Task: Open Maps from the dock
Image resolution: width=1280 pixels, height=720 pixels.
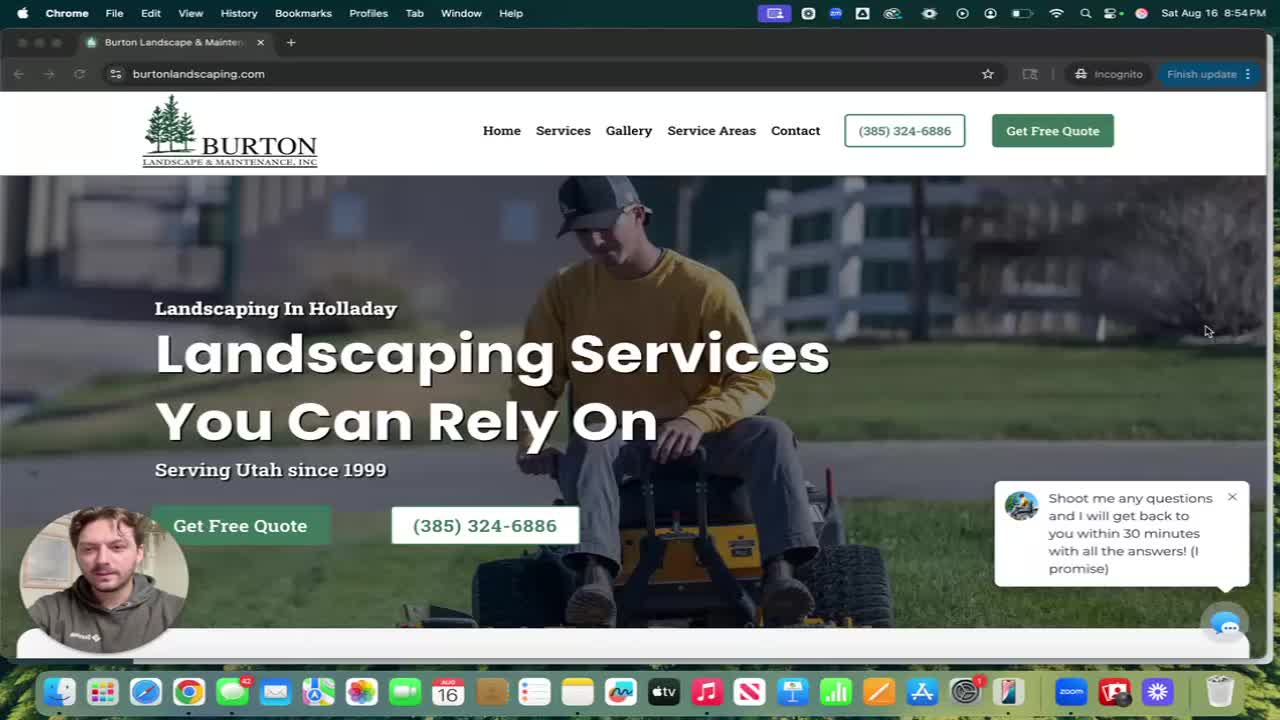Action: pos(318,691)
